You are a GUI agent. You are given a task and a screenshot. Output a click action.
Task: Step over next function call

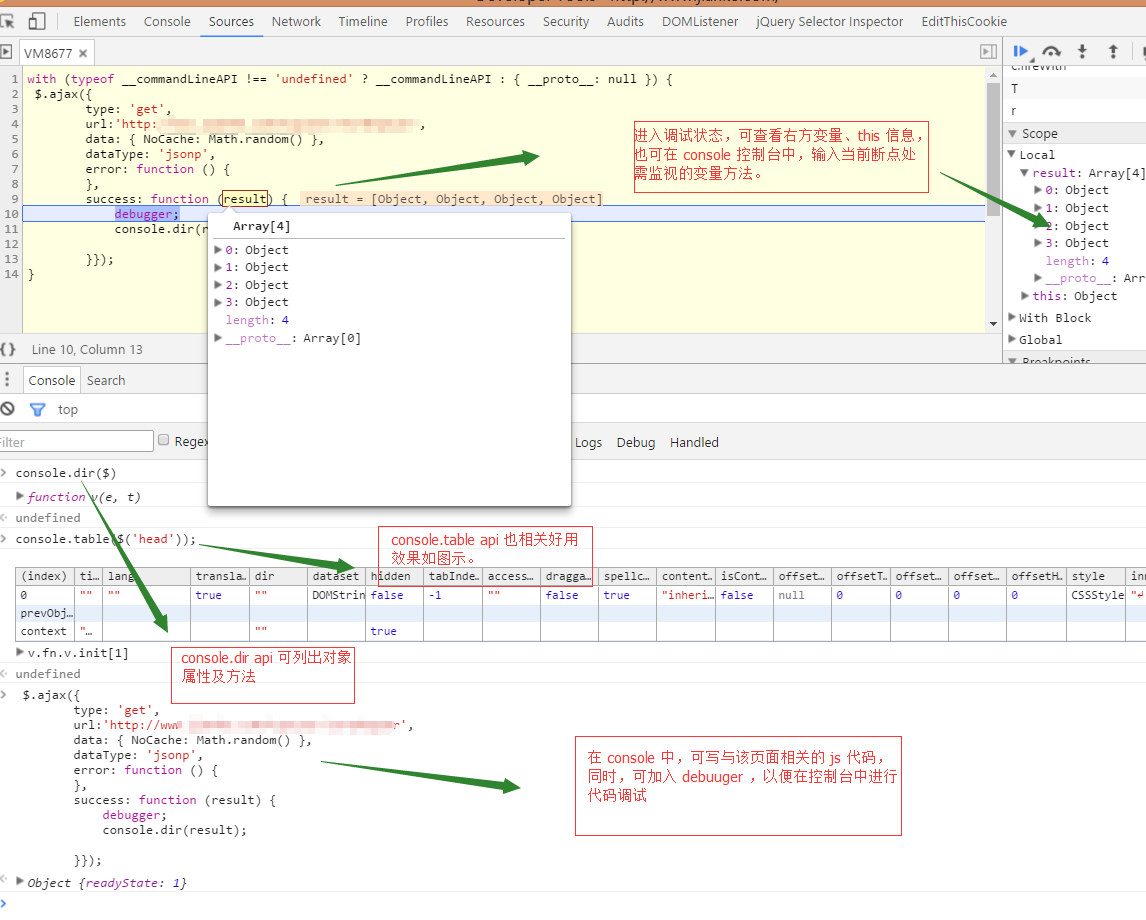click(1052, 52)
